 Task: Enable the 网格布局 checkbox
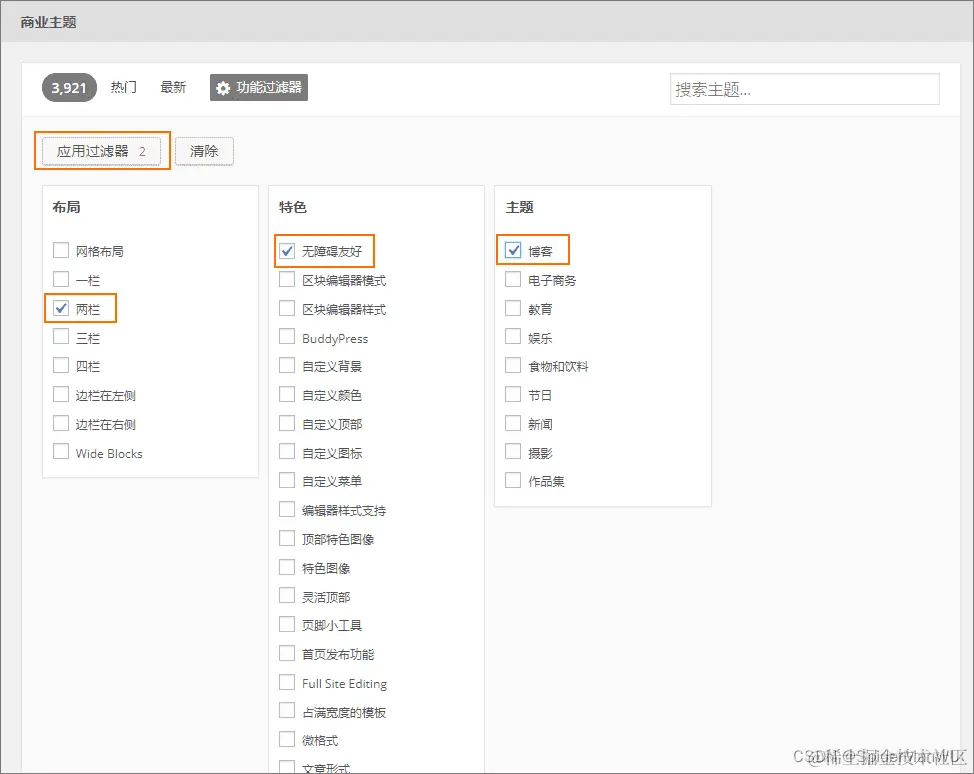[61, 250]
